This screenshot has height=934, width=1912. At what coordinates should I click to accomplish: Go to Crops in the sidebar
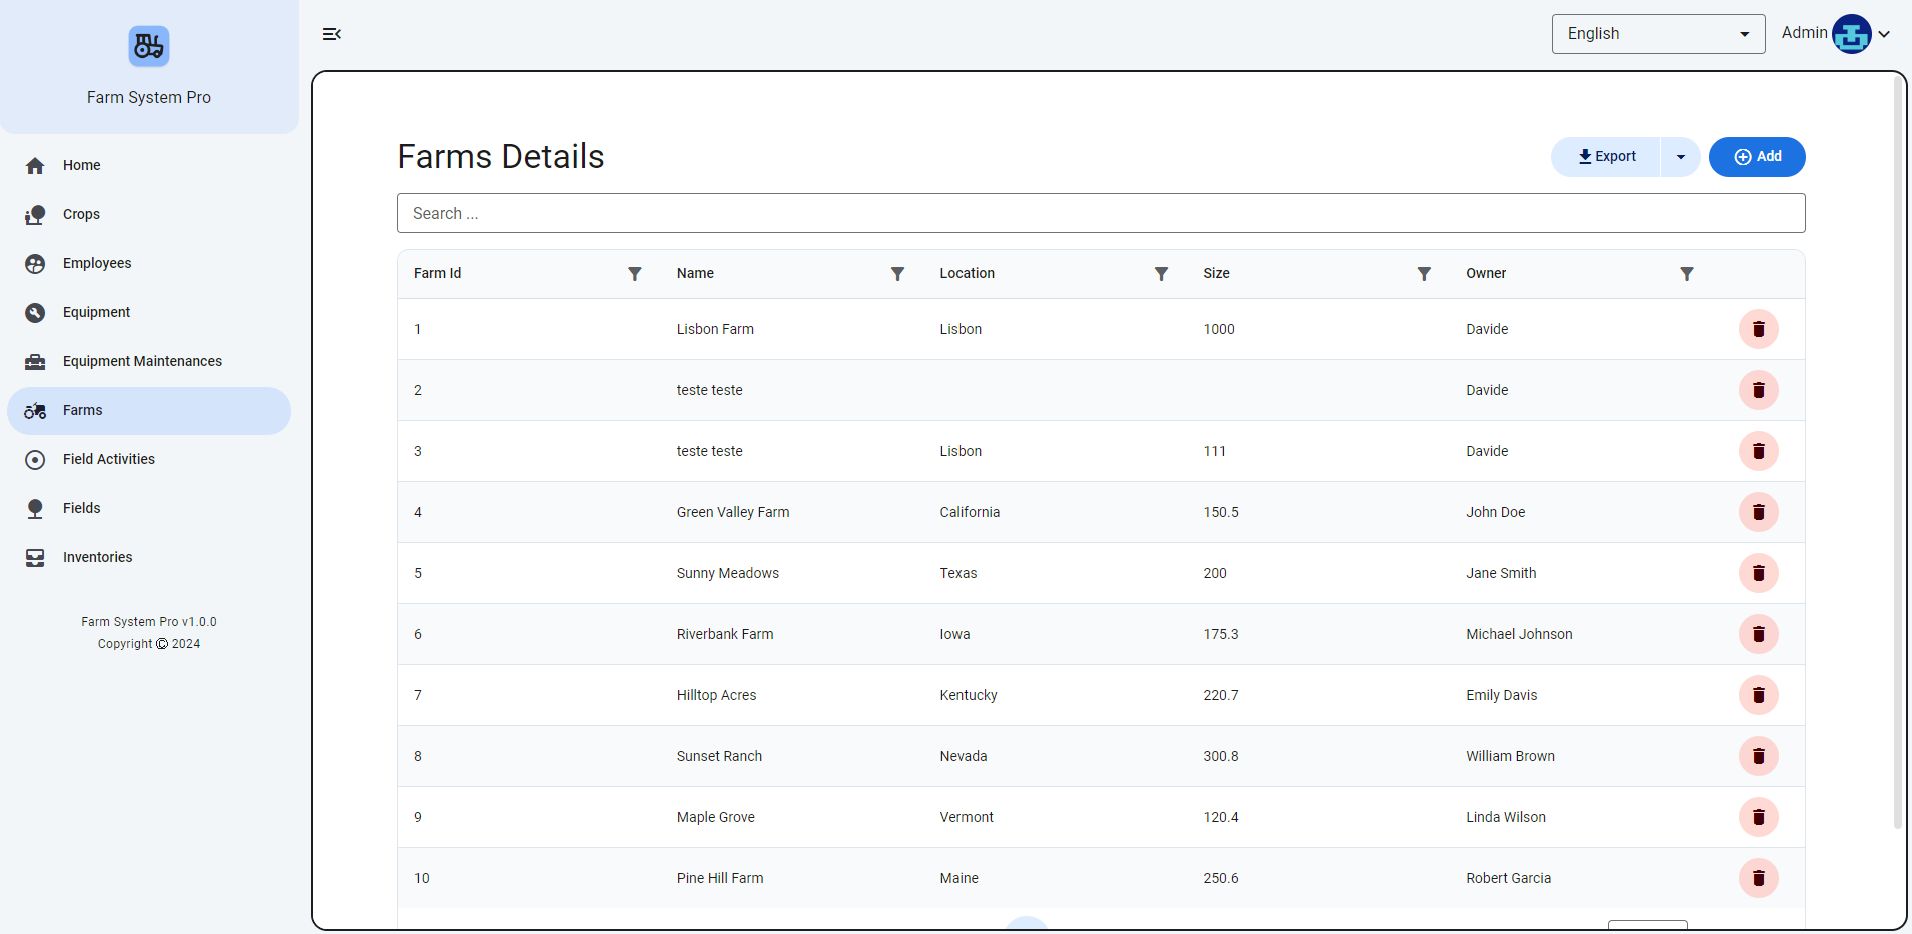tap(81, 214)
